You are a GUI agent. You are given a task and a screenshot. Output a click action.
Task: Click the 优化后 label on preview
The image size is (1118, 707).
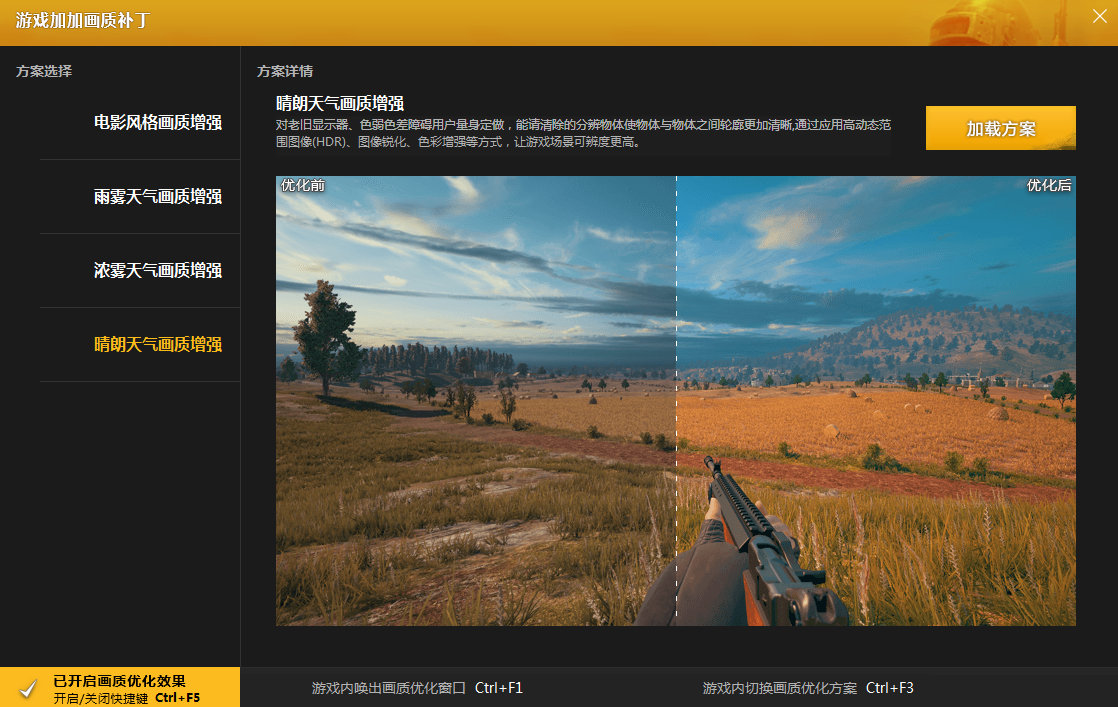point(1049,186)
